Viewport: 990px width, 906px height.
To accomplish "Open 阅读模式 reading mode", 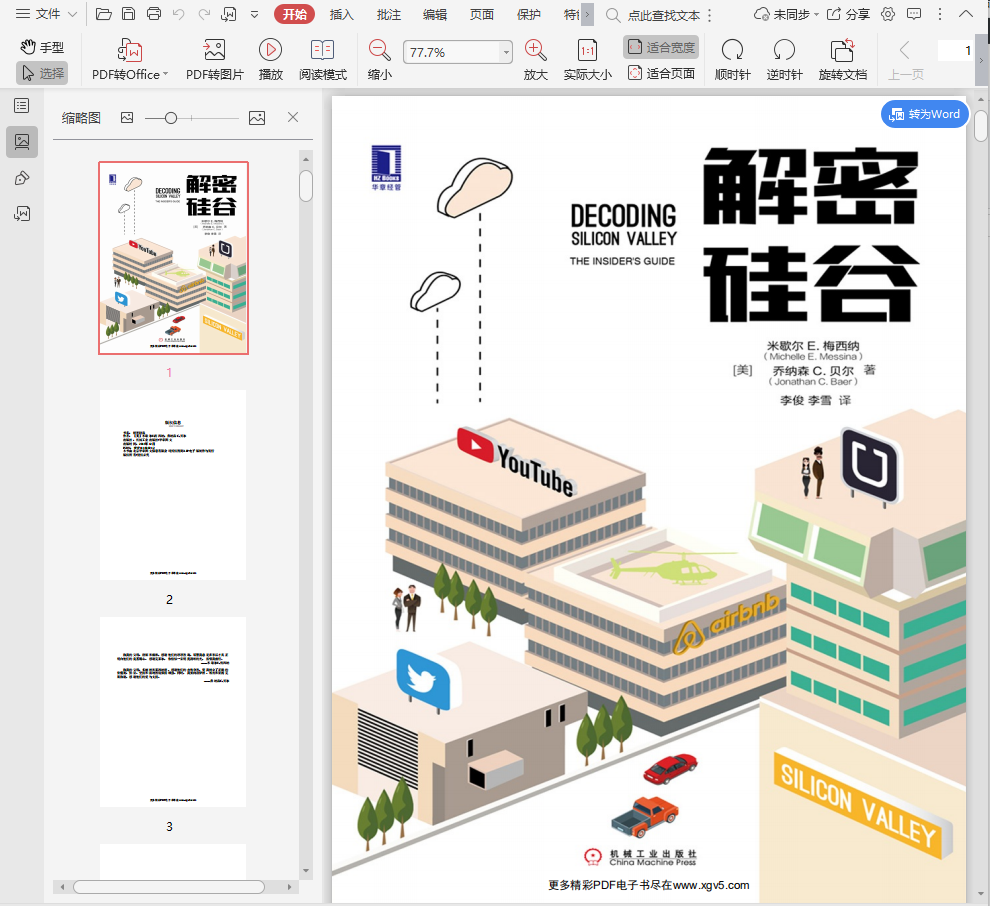I will 322,51.
